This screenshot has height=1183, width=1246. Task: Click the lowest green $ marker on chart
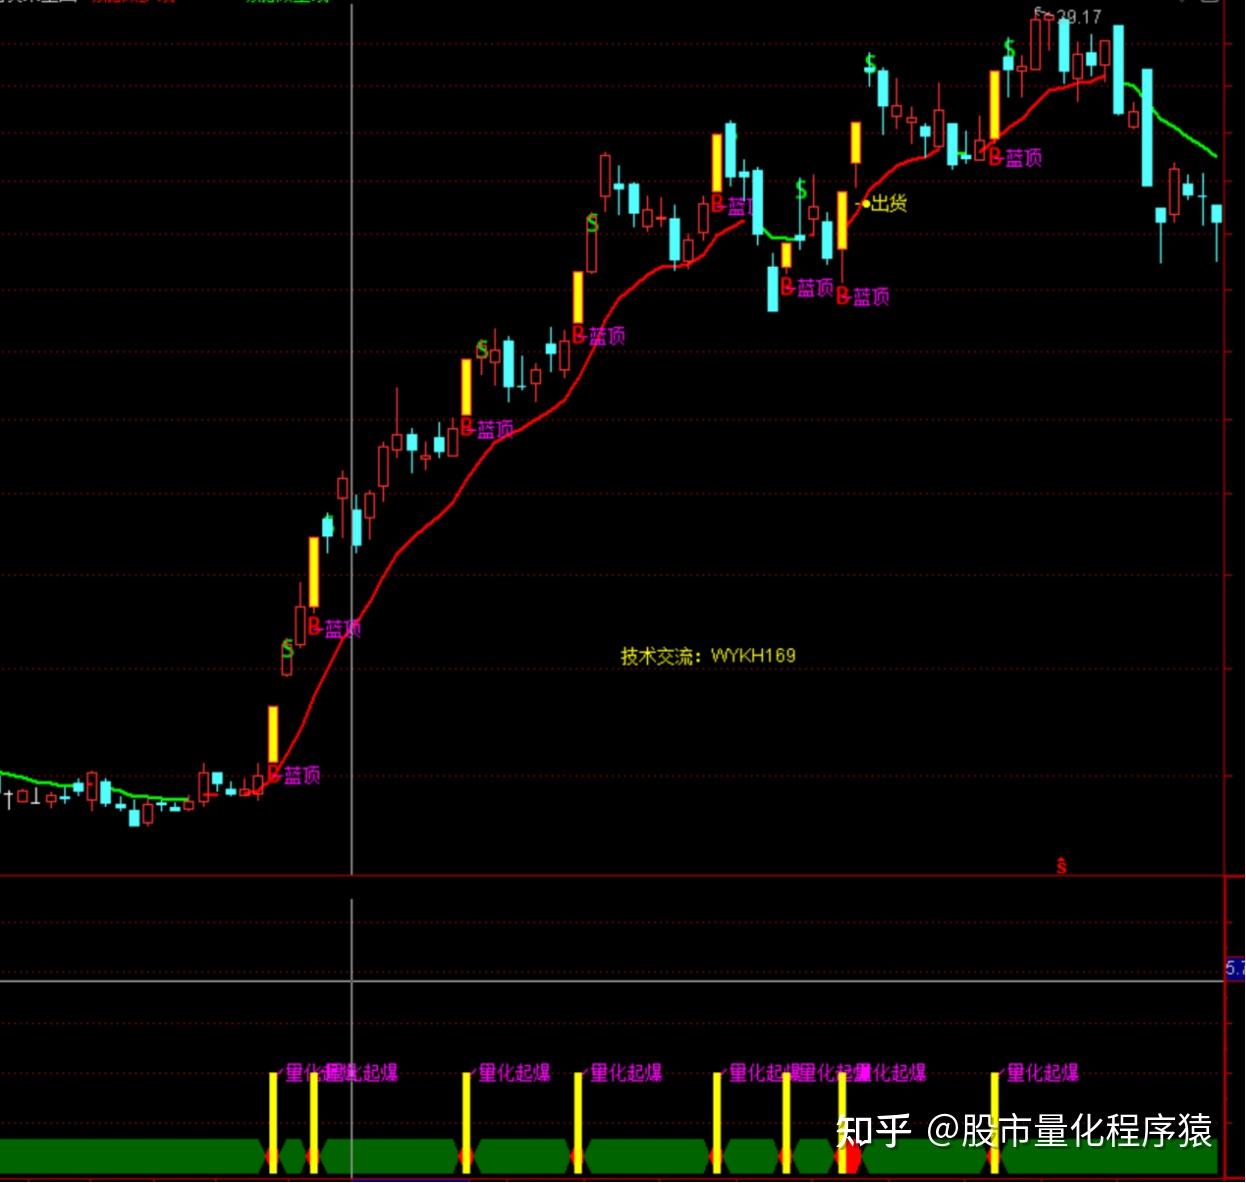pyautogui.click(x=288, y=648)
